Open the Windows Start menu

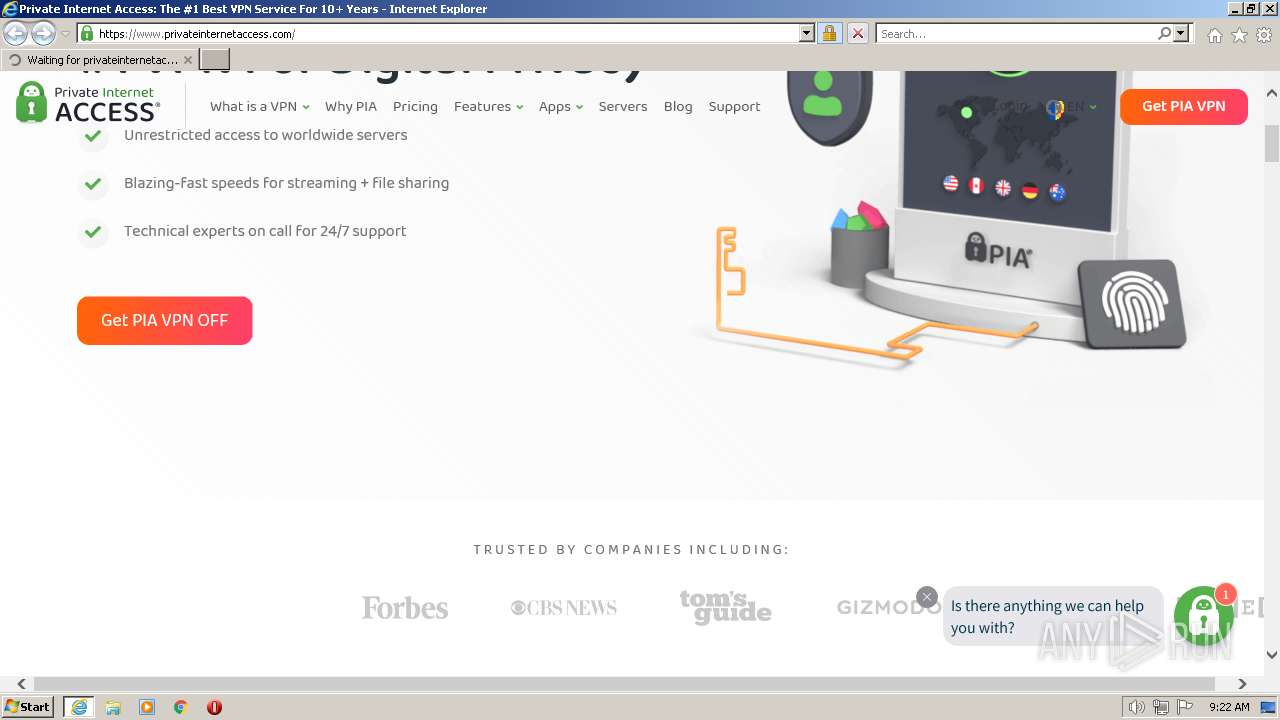[x=28, y=707]
